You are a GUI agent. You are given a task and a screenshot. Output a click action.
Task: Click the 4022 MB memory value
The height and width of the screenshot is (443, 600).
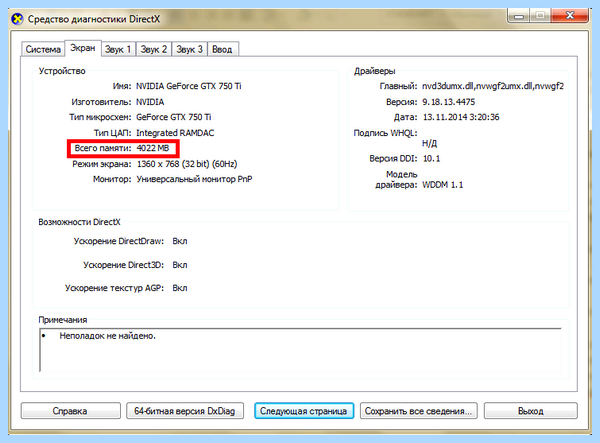pos(153,148)
